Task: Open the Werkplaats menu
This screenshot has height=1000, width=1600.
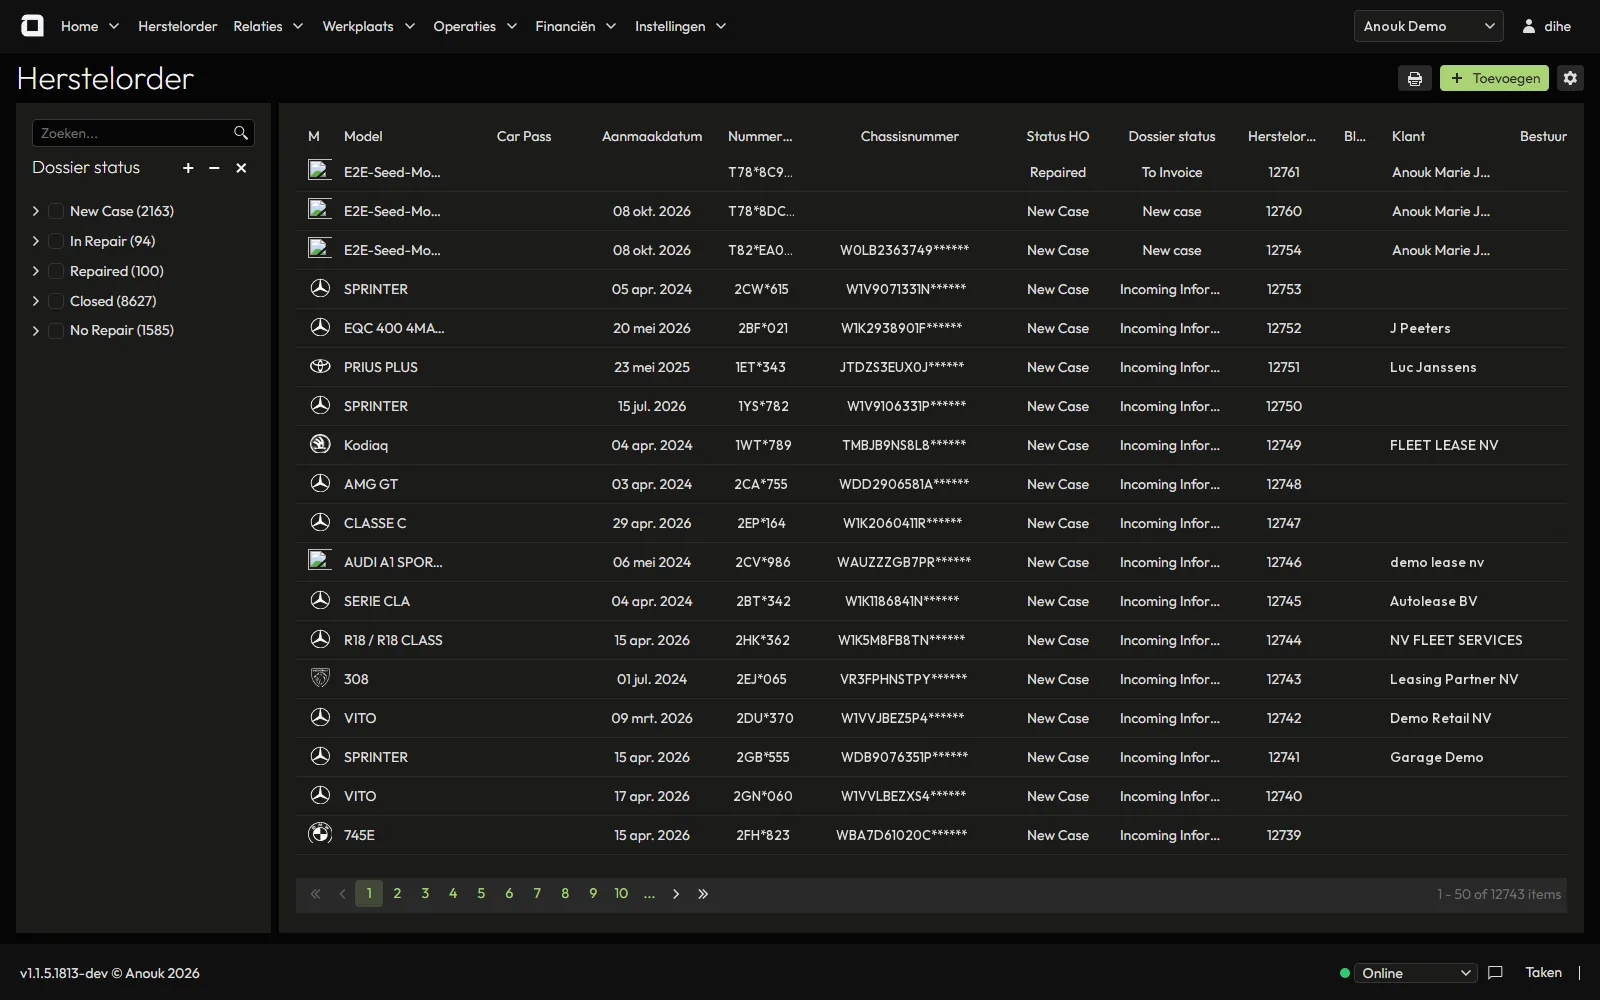Action: tap(368, 26)
